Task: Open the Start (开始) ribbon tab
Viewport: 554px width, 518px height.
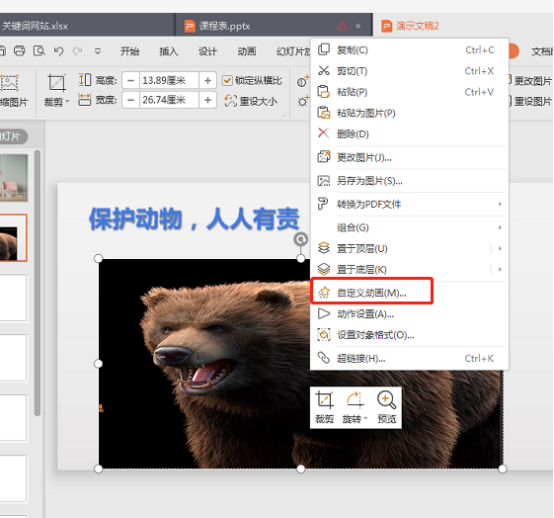Action: [130, 52]
